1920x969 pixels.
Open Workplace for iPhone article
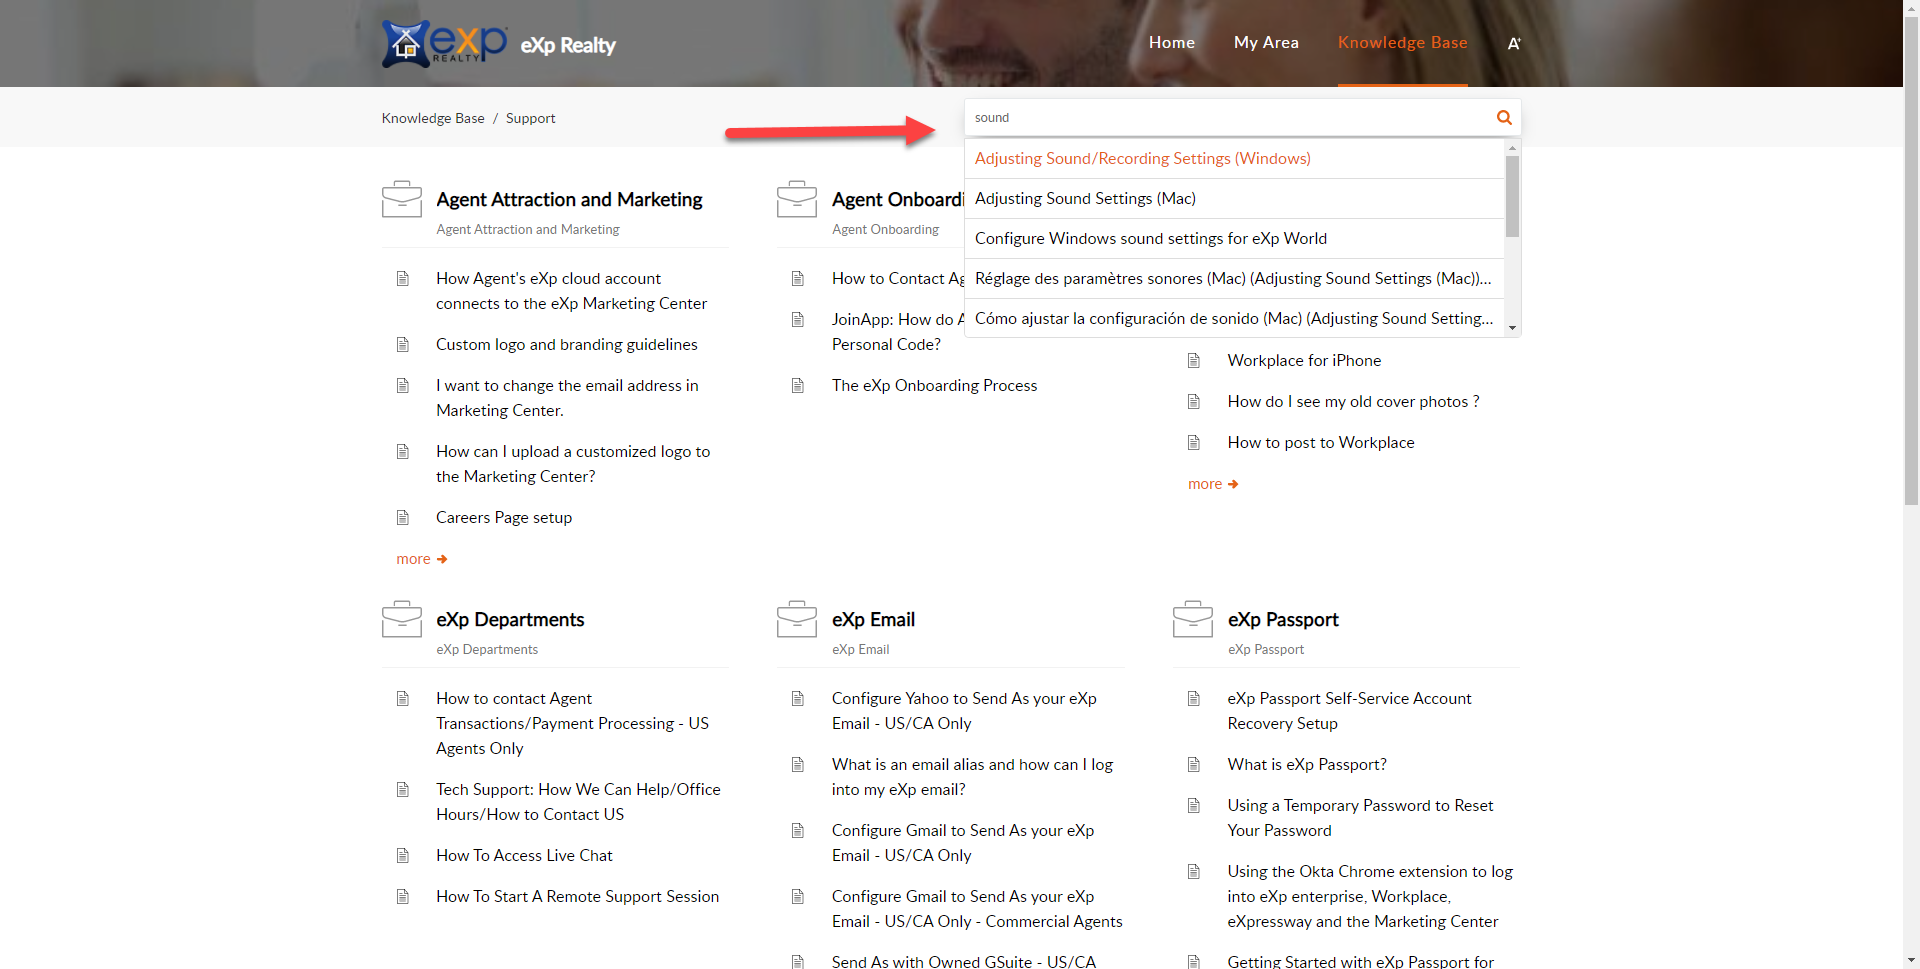(x=1304, y=360)
